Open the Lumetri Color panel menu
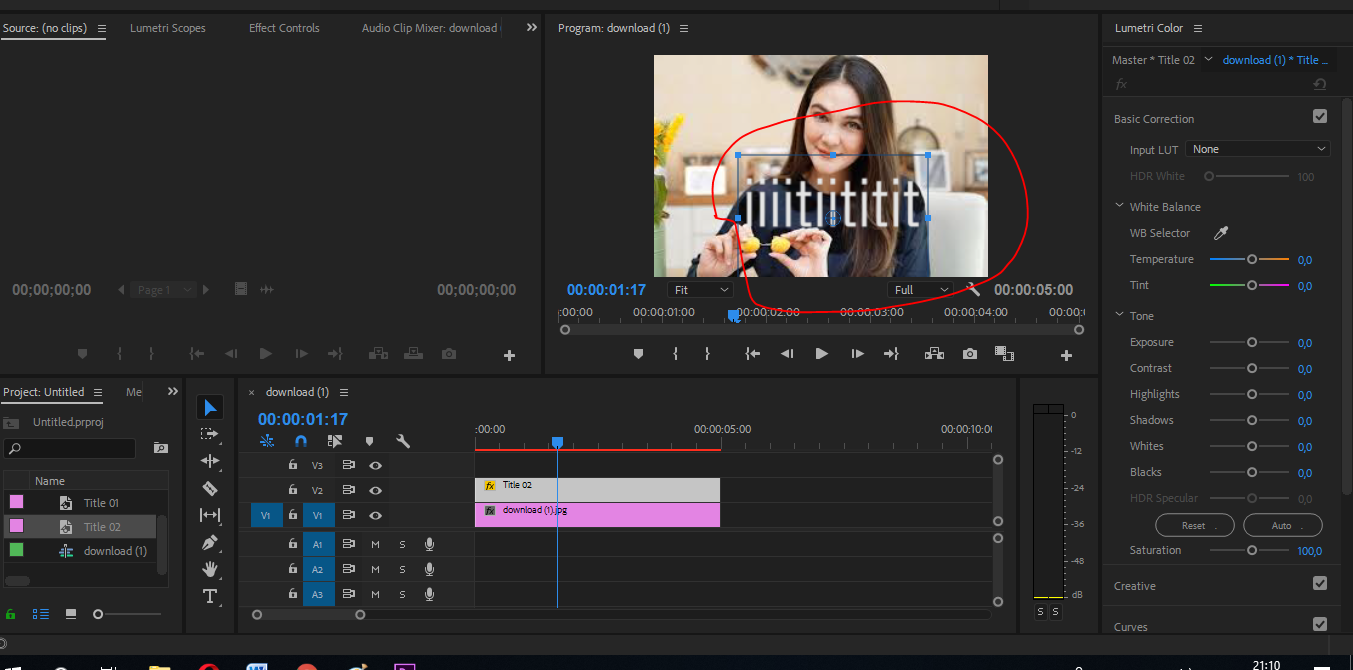Image resolution: width=1353 pixels, height=670 pixels. point(1198,28)
